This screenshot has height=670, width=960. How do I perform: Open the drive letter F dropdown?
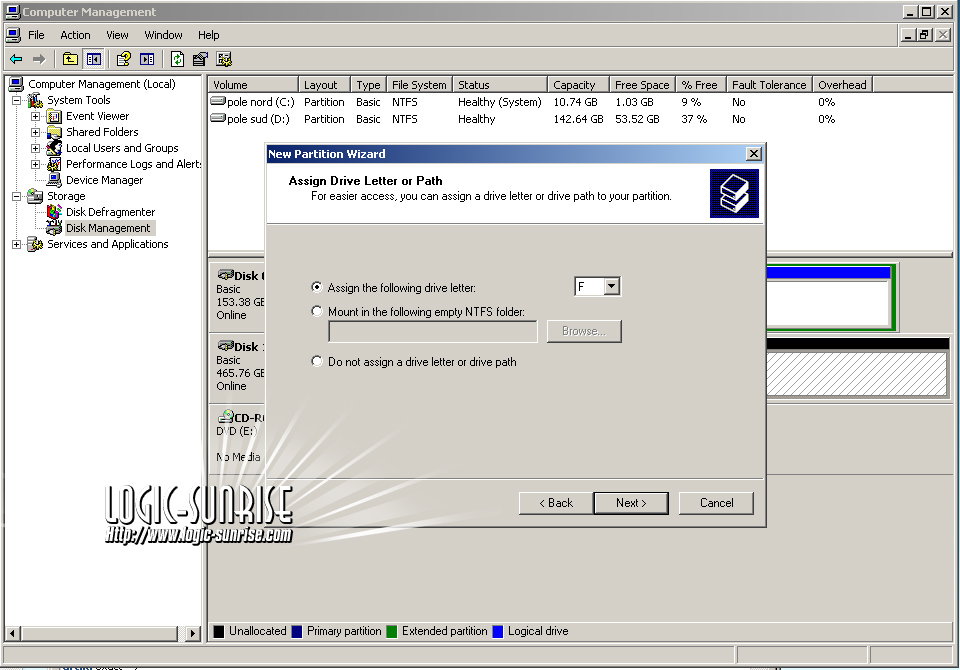[611, 287]
